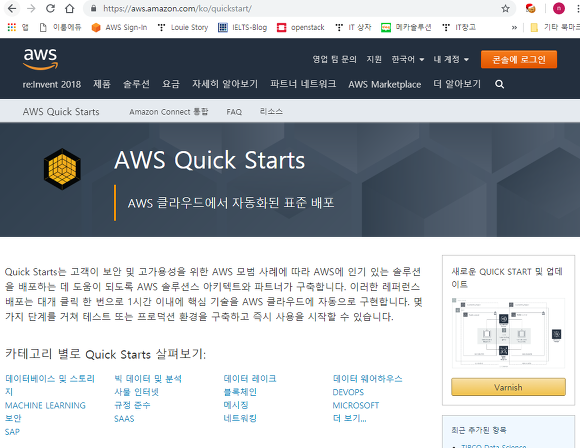The image size is (580, 448).
Task: Expand the 내 계정 account dropdown
Action: click(x=451, y=59)
